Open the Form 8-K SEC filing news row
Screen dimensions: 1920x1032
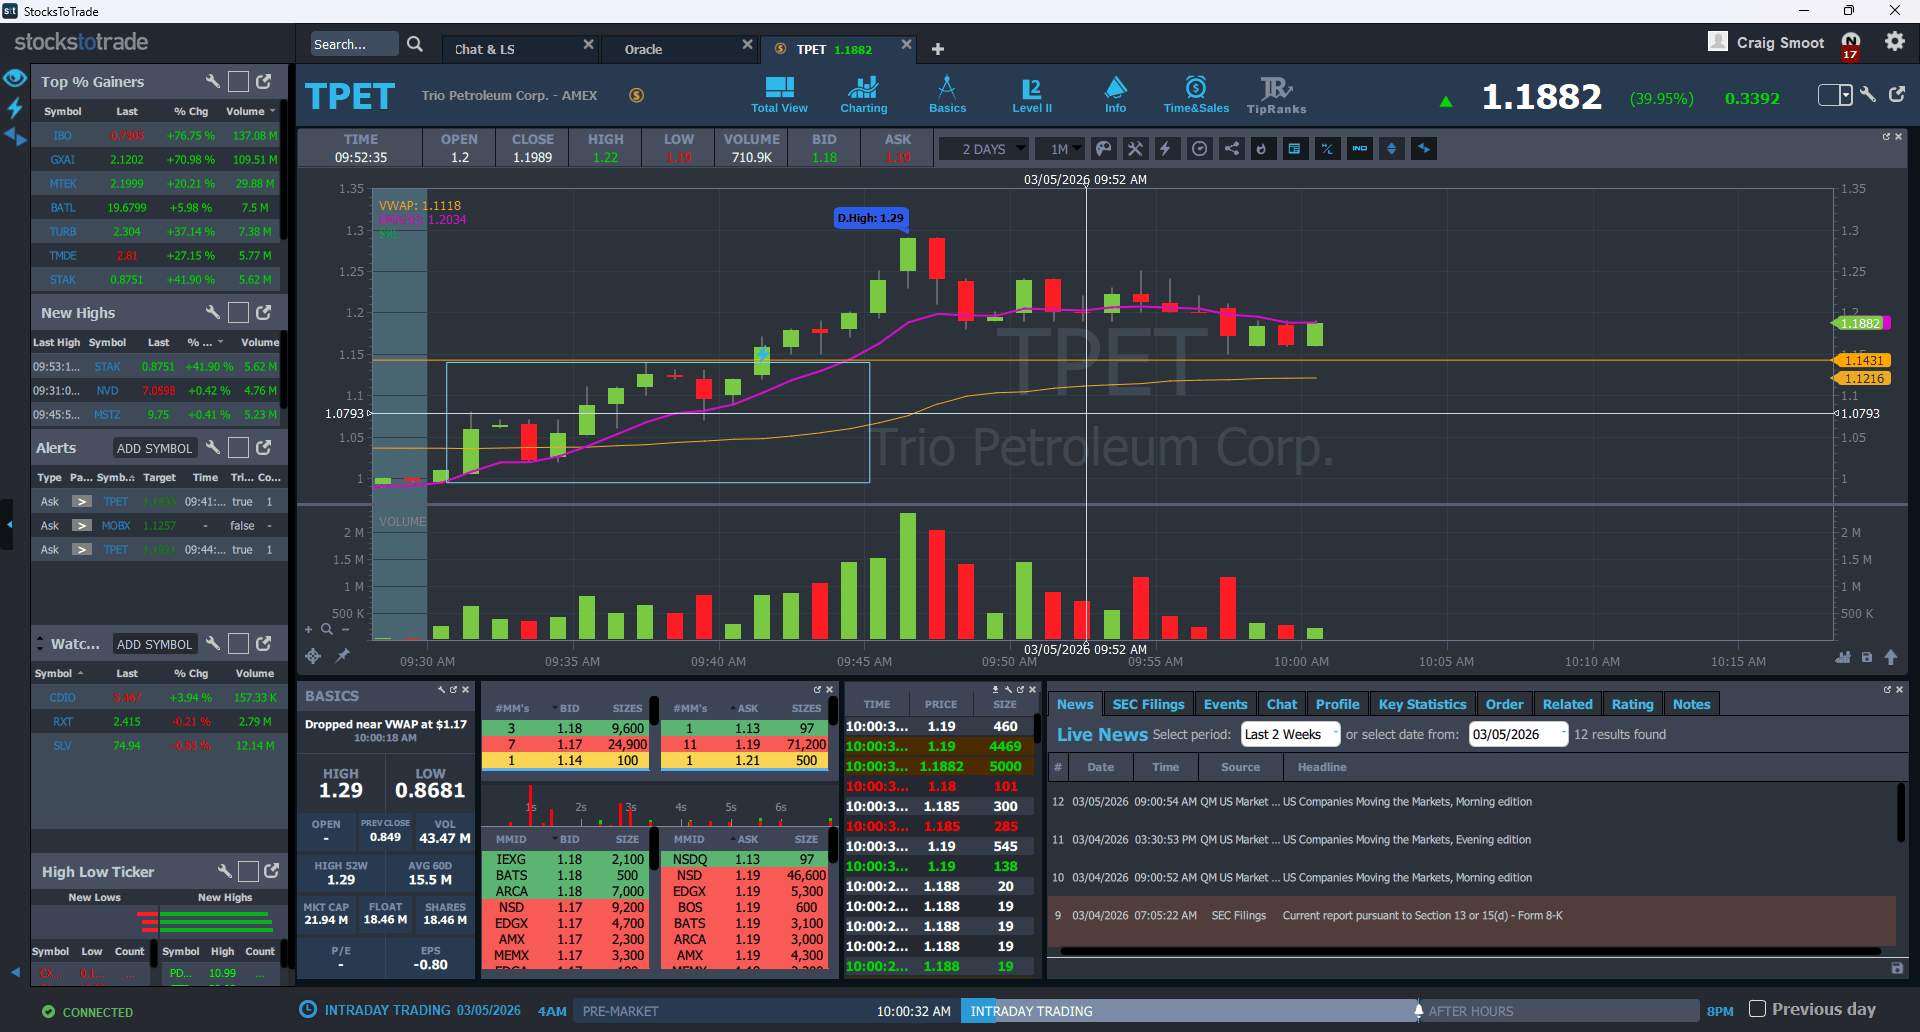(1471, 915)
